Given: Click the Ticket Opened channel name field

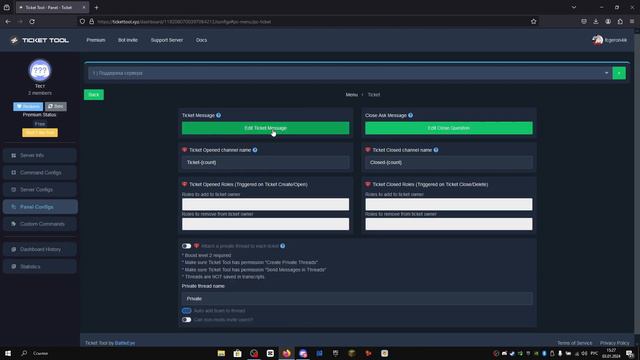Looking at the screenshot, I should coord(265,162).
